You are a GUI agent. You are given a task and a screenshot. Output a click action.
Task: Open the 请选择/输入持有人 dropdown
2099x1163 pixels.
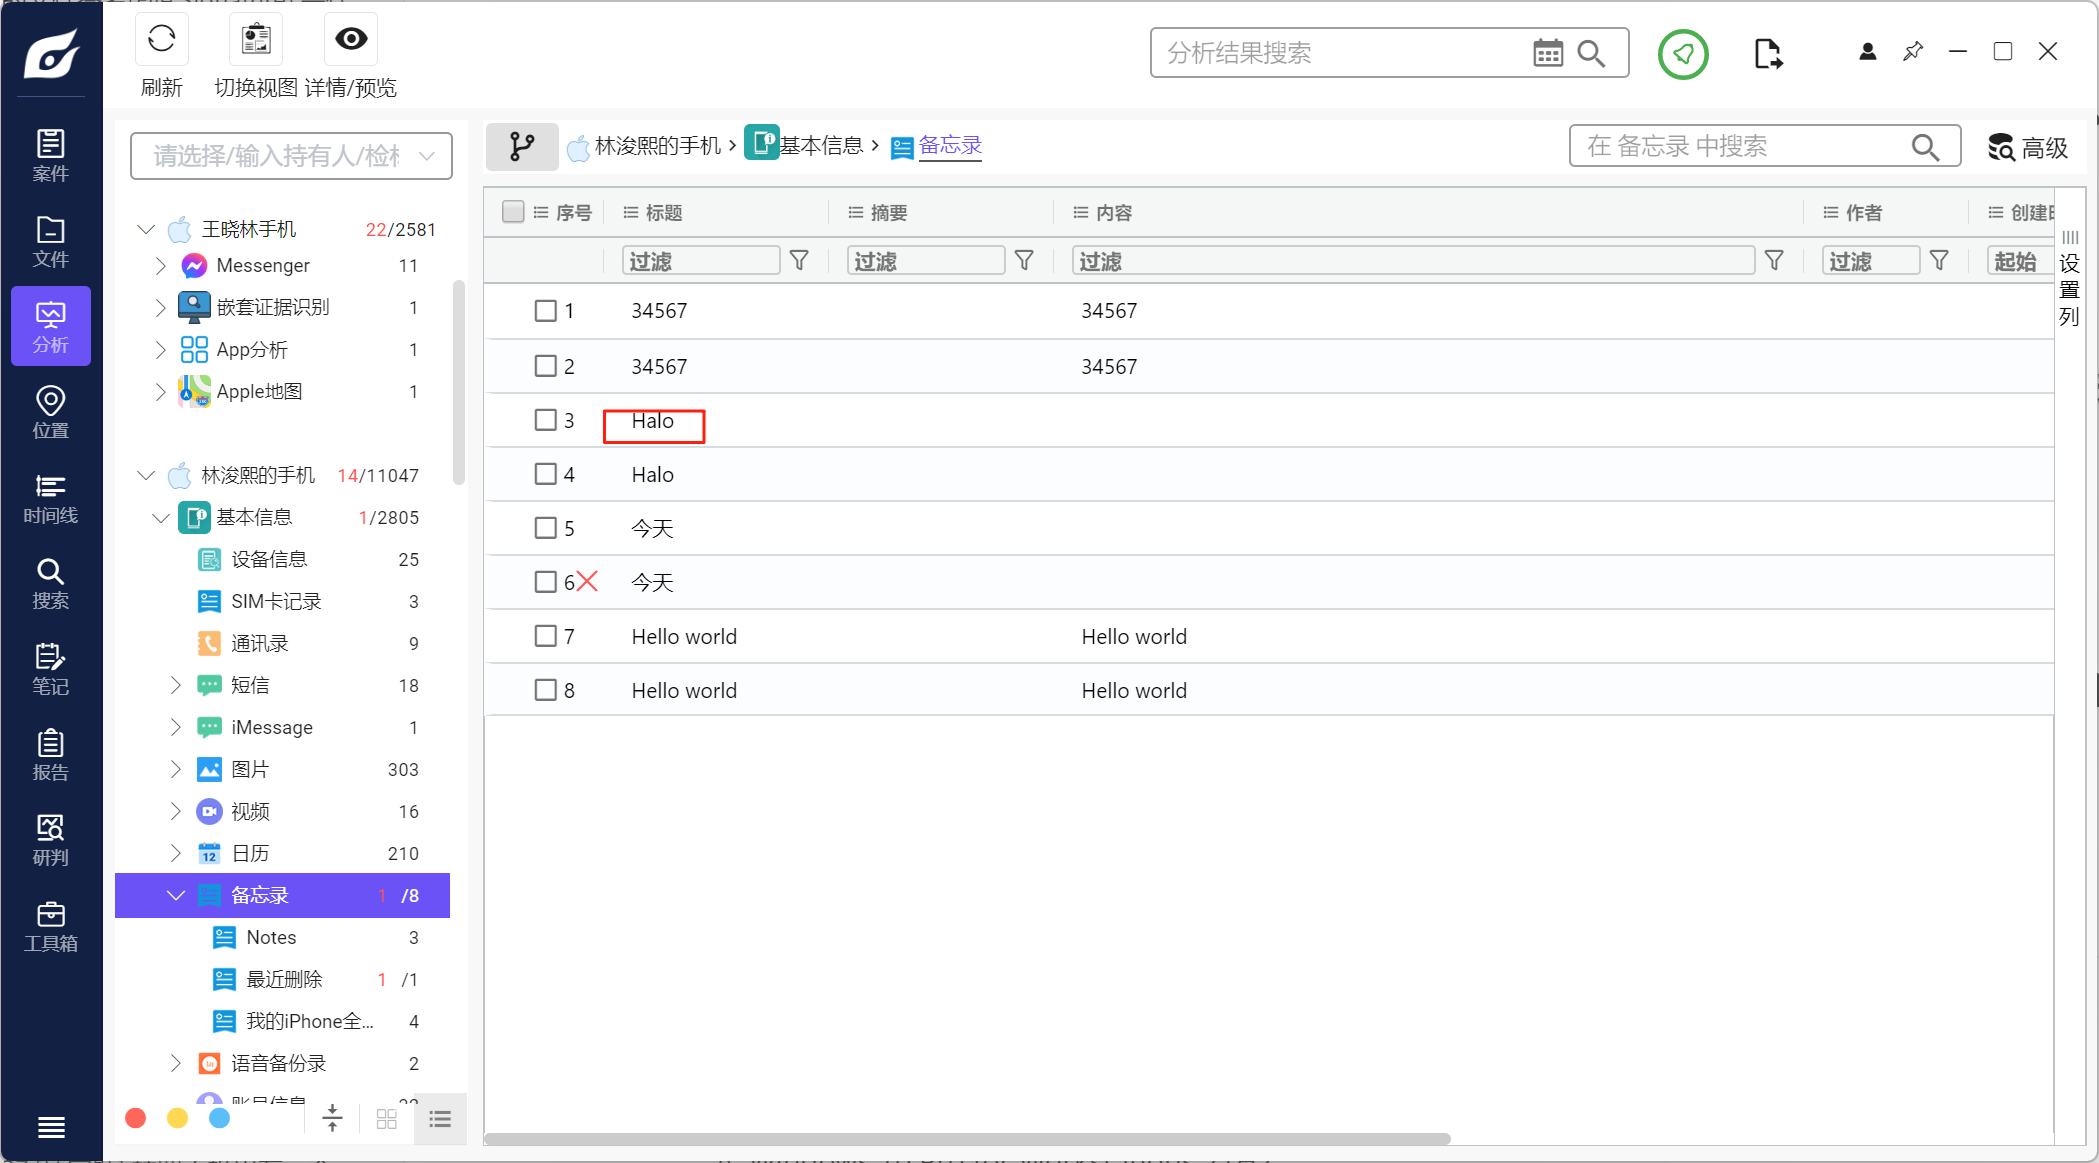(291, 156)
